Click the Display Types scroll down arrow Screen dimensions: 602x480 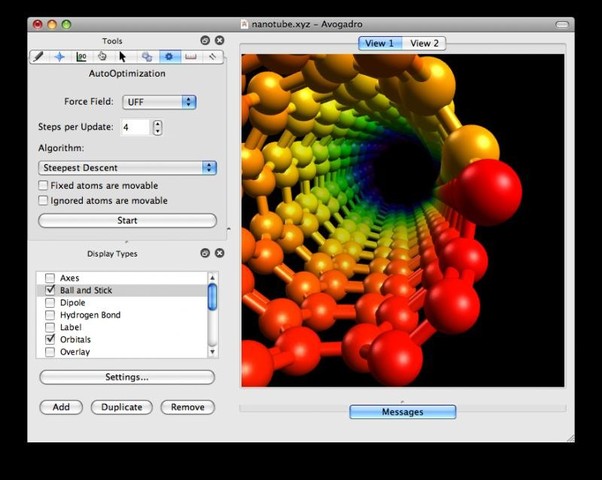[x=212, y=352]
